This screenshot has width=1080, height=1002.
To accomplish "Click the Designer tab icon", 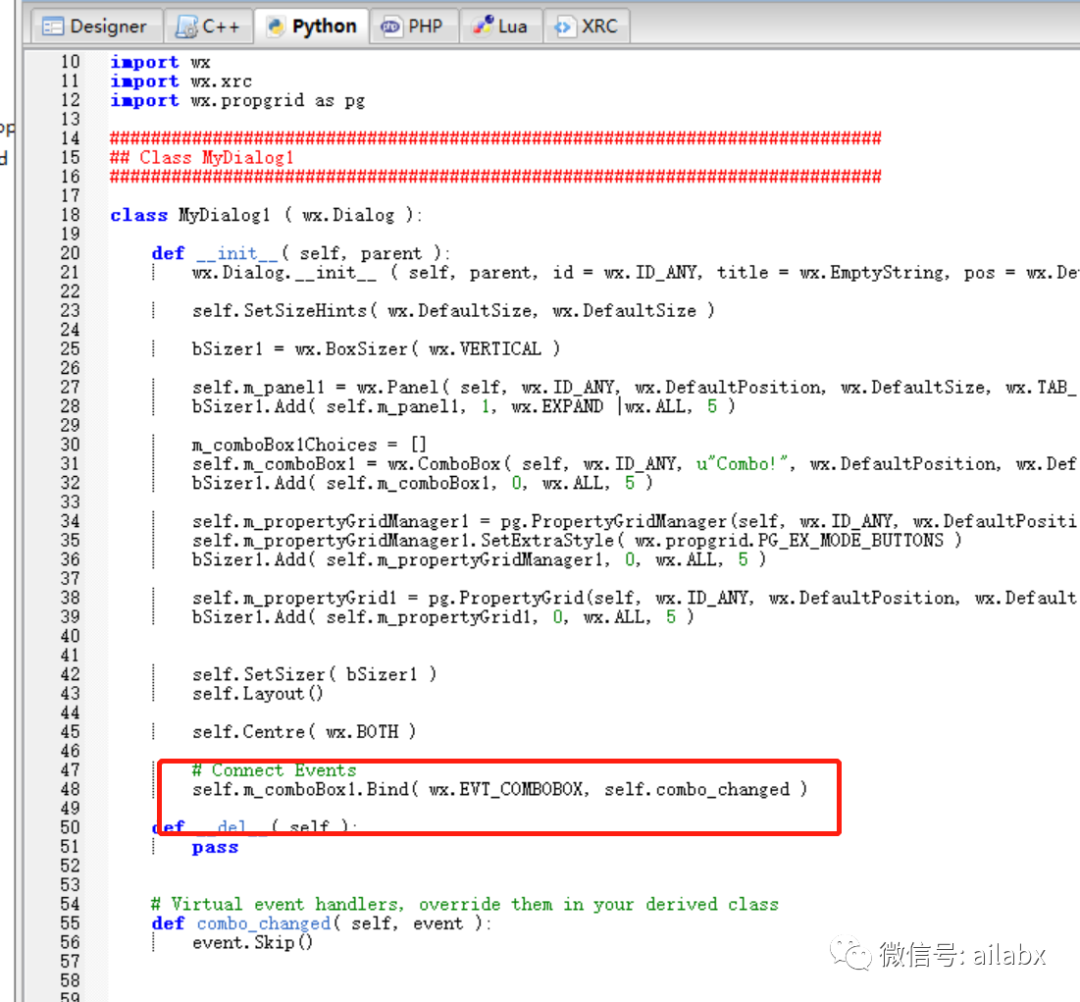I will point(52,27).
